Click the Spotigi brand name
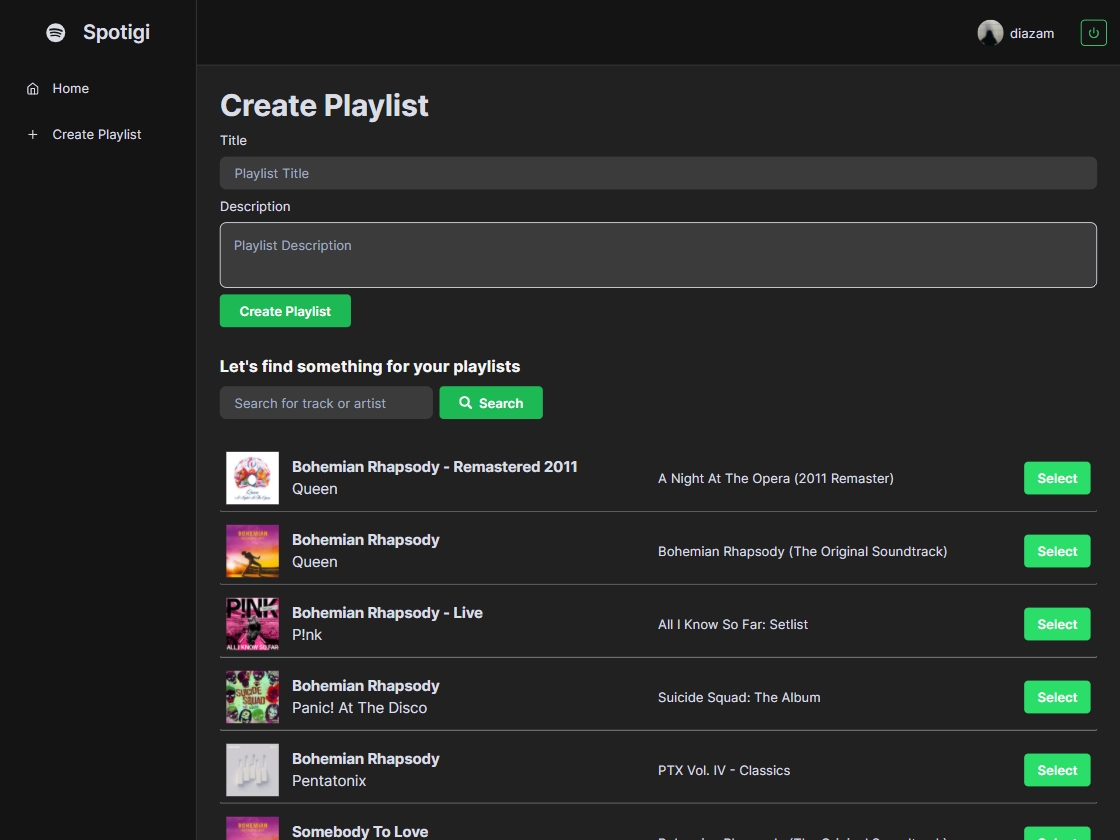This screenshot has width=1120, height=840. [116, 32]
